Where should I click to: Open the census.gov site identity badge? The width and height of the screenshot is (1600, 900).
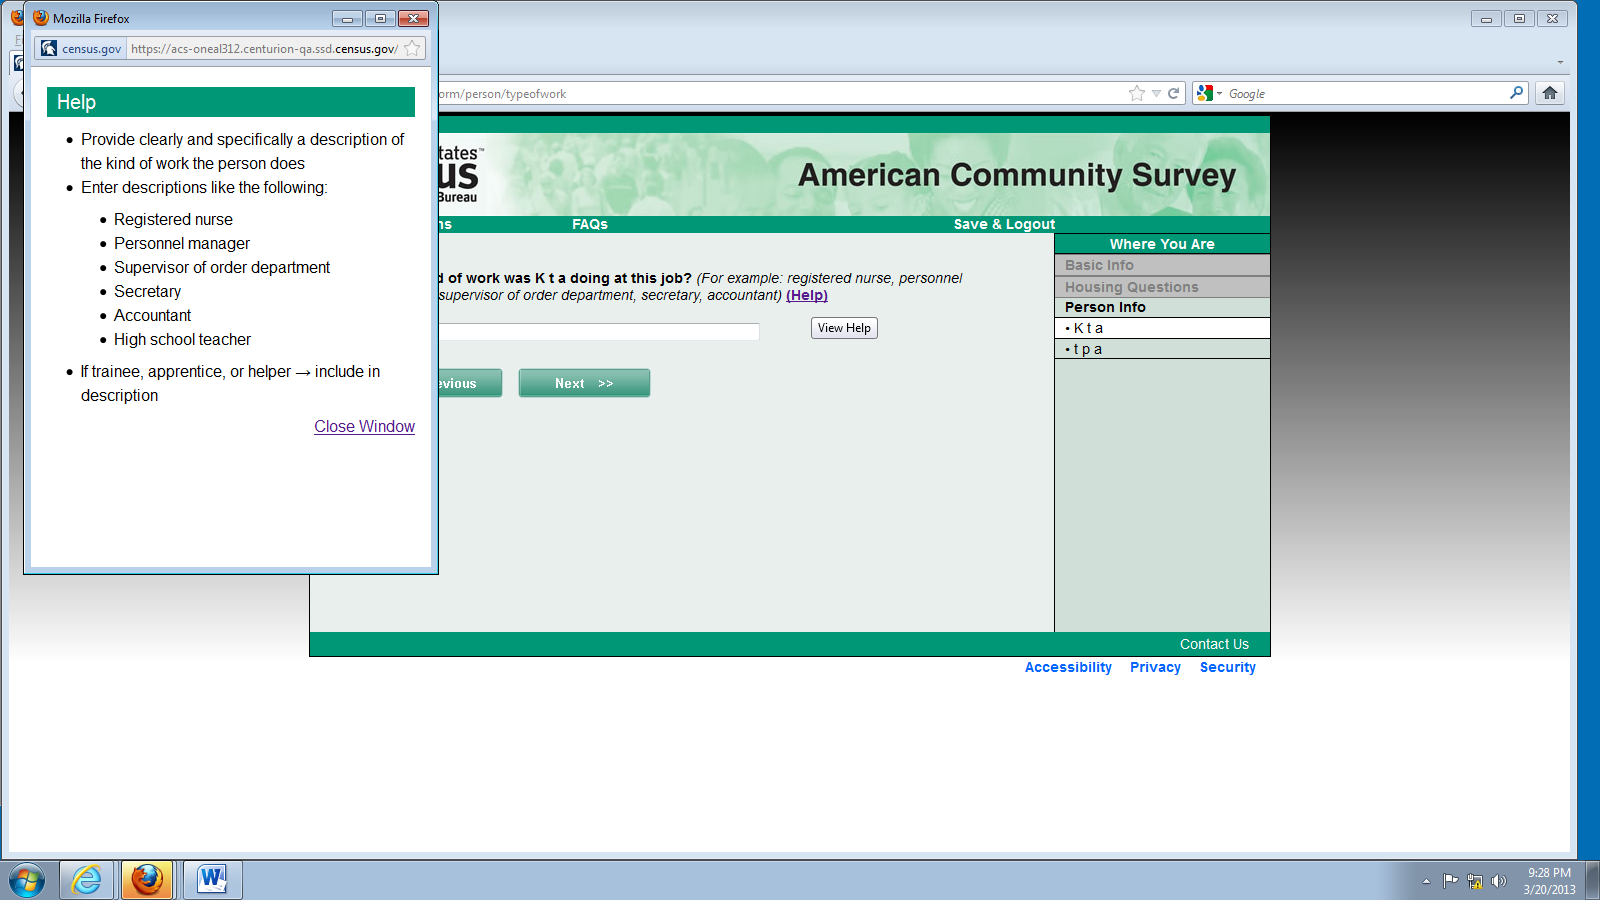point(81,48)
